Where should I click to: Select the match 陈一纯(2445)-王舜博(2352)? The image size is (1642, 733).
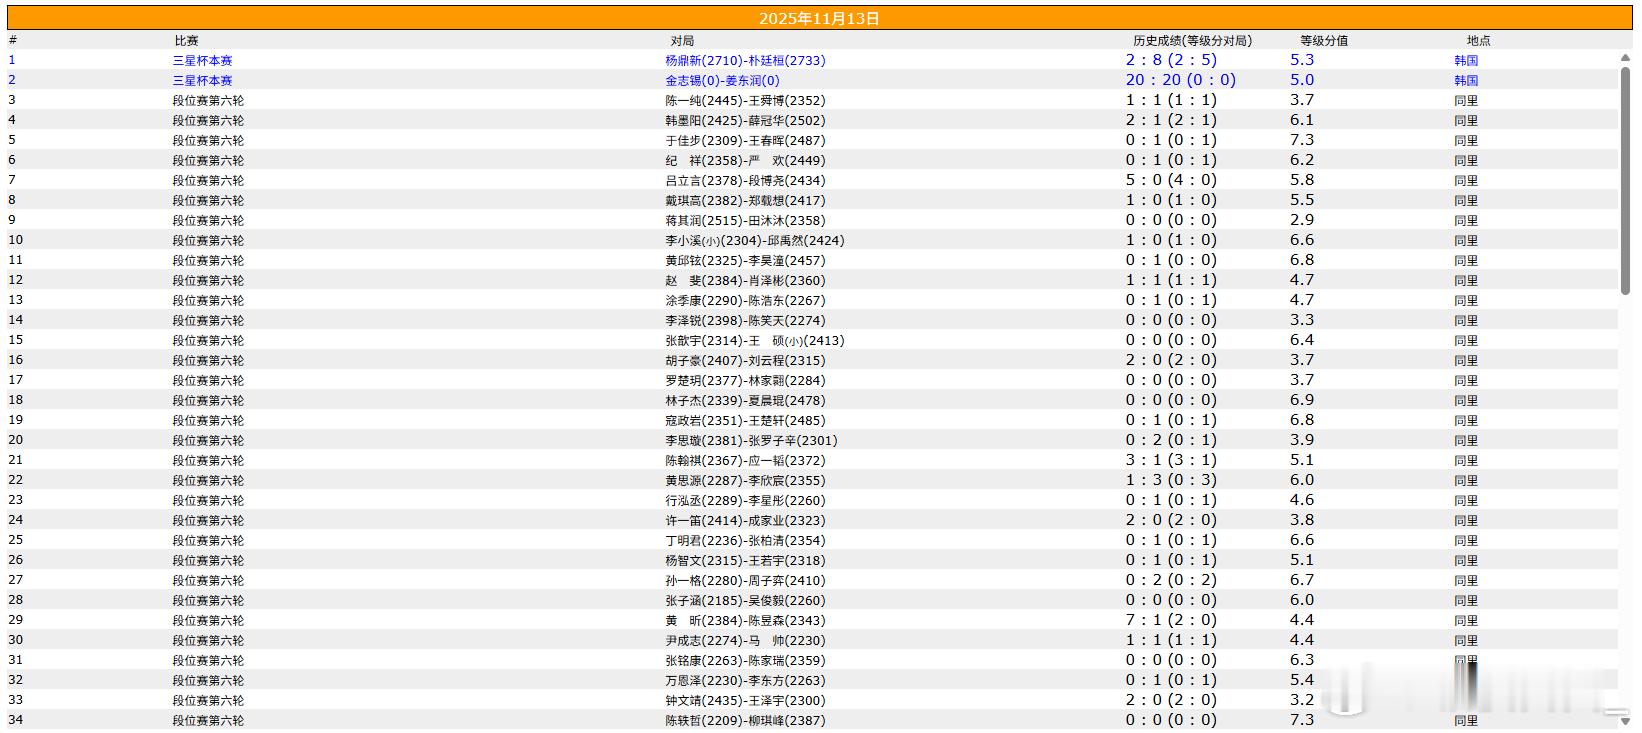point(746,100)
